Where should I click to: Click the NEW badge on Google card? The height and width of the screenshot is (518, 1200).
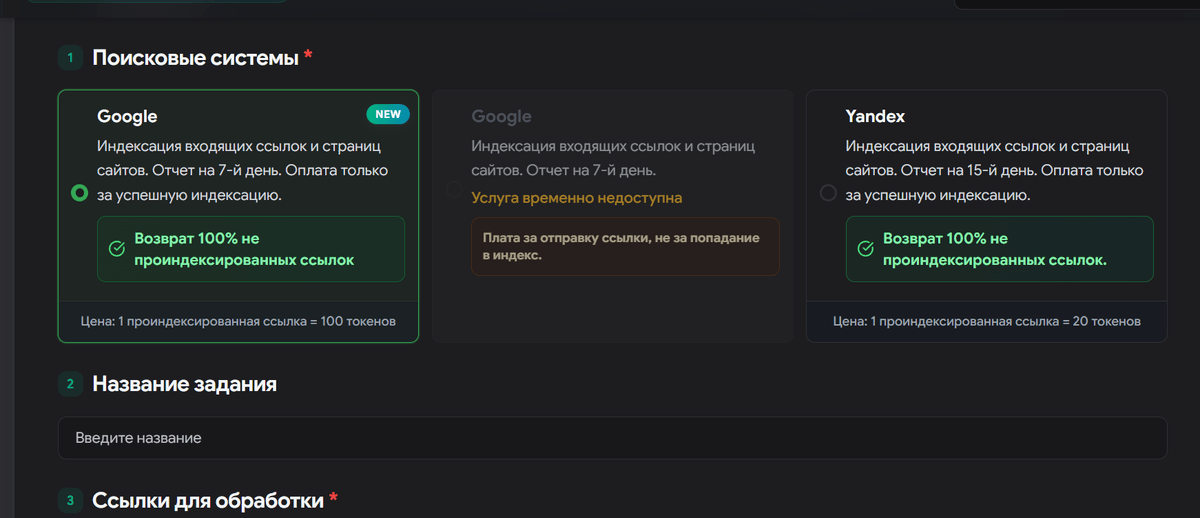(x=388, y=114)
